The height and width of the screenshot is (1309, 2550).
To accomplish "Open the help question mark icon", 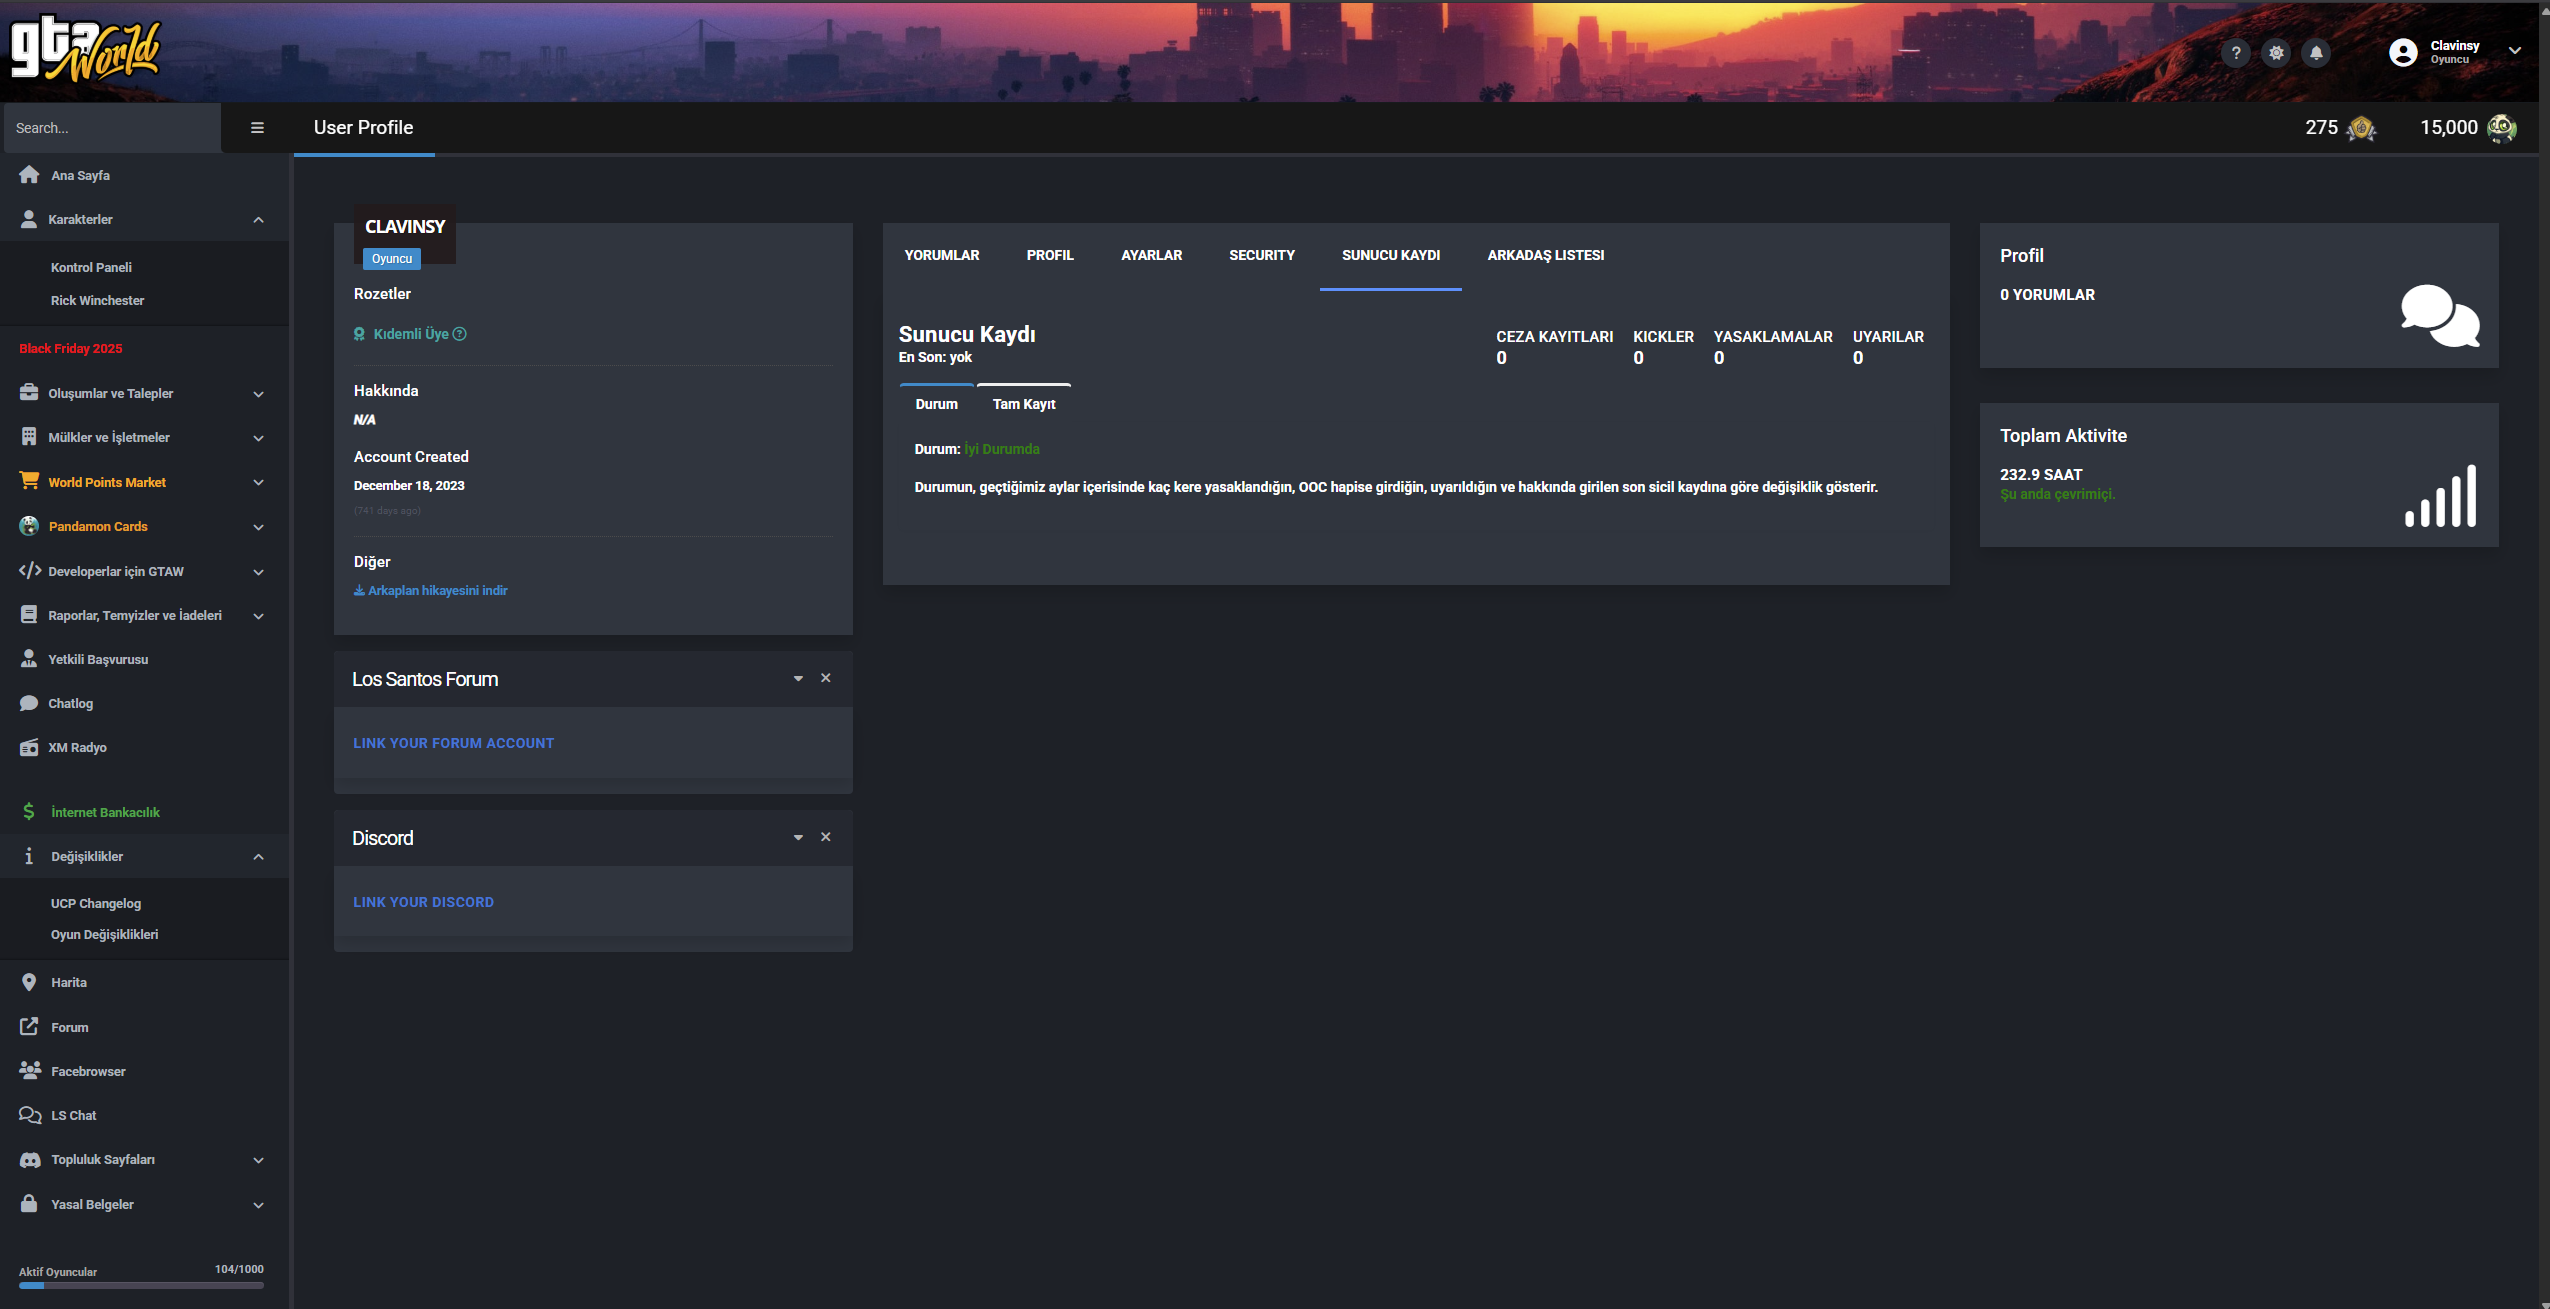I will [2236, 53].
